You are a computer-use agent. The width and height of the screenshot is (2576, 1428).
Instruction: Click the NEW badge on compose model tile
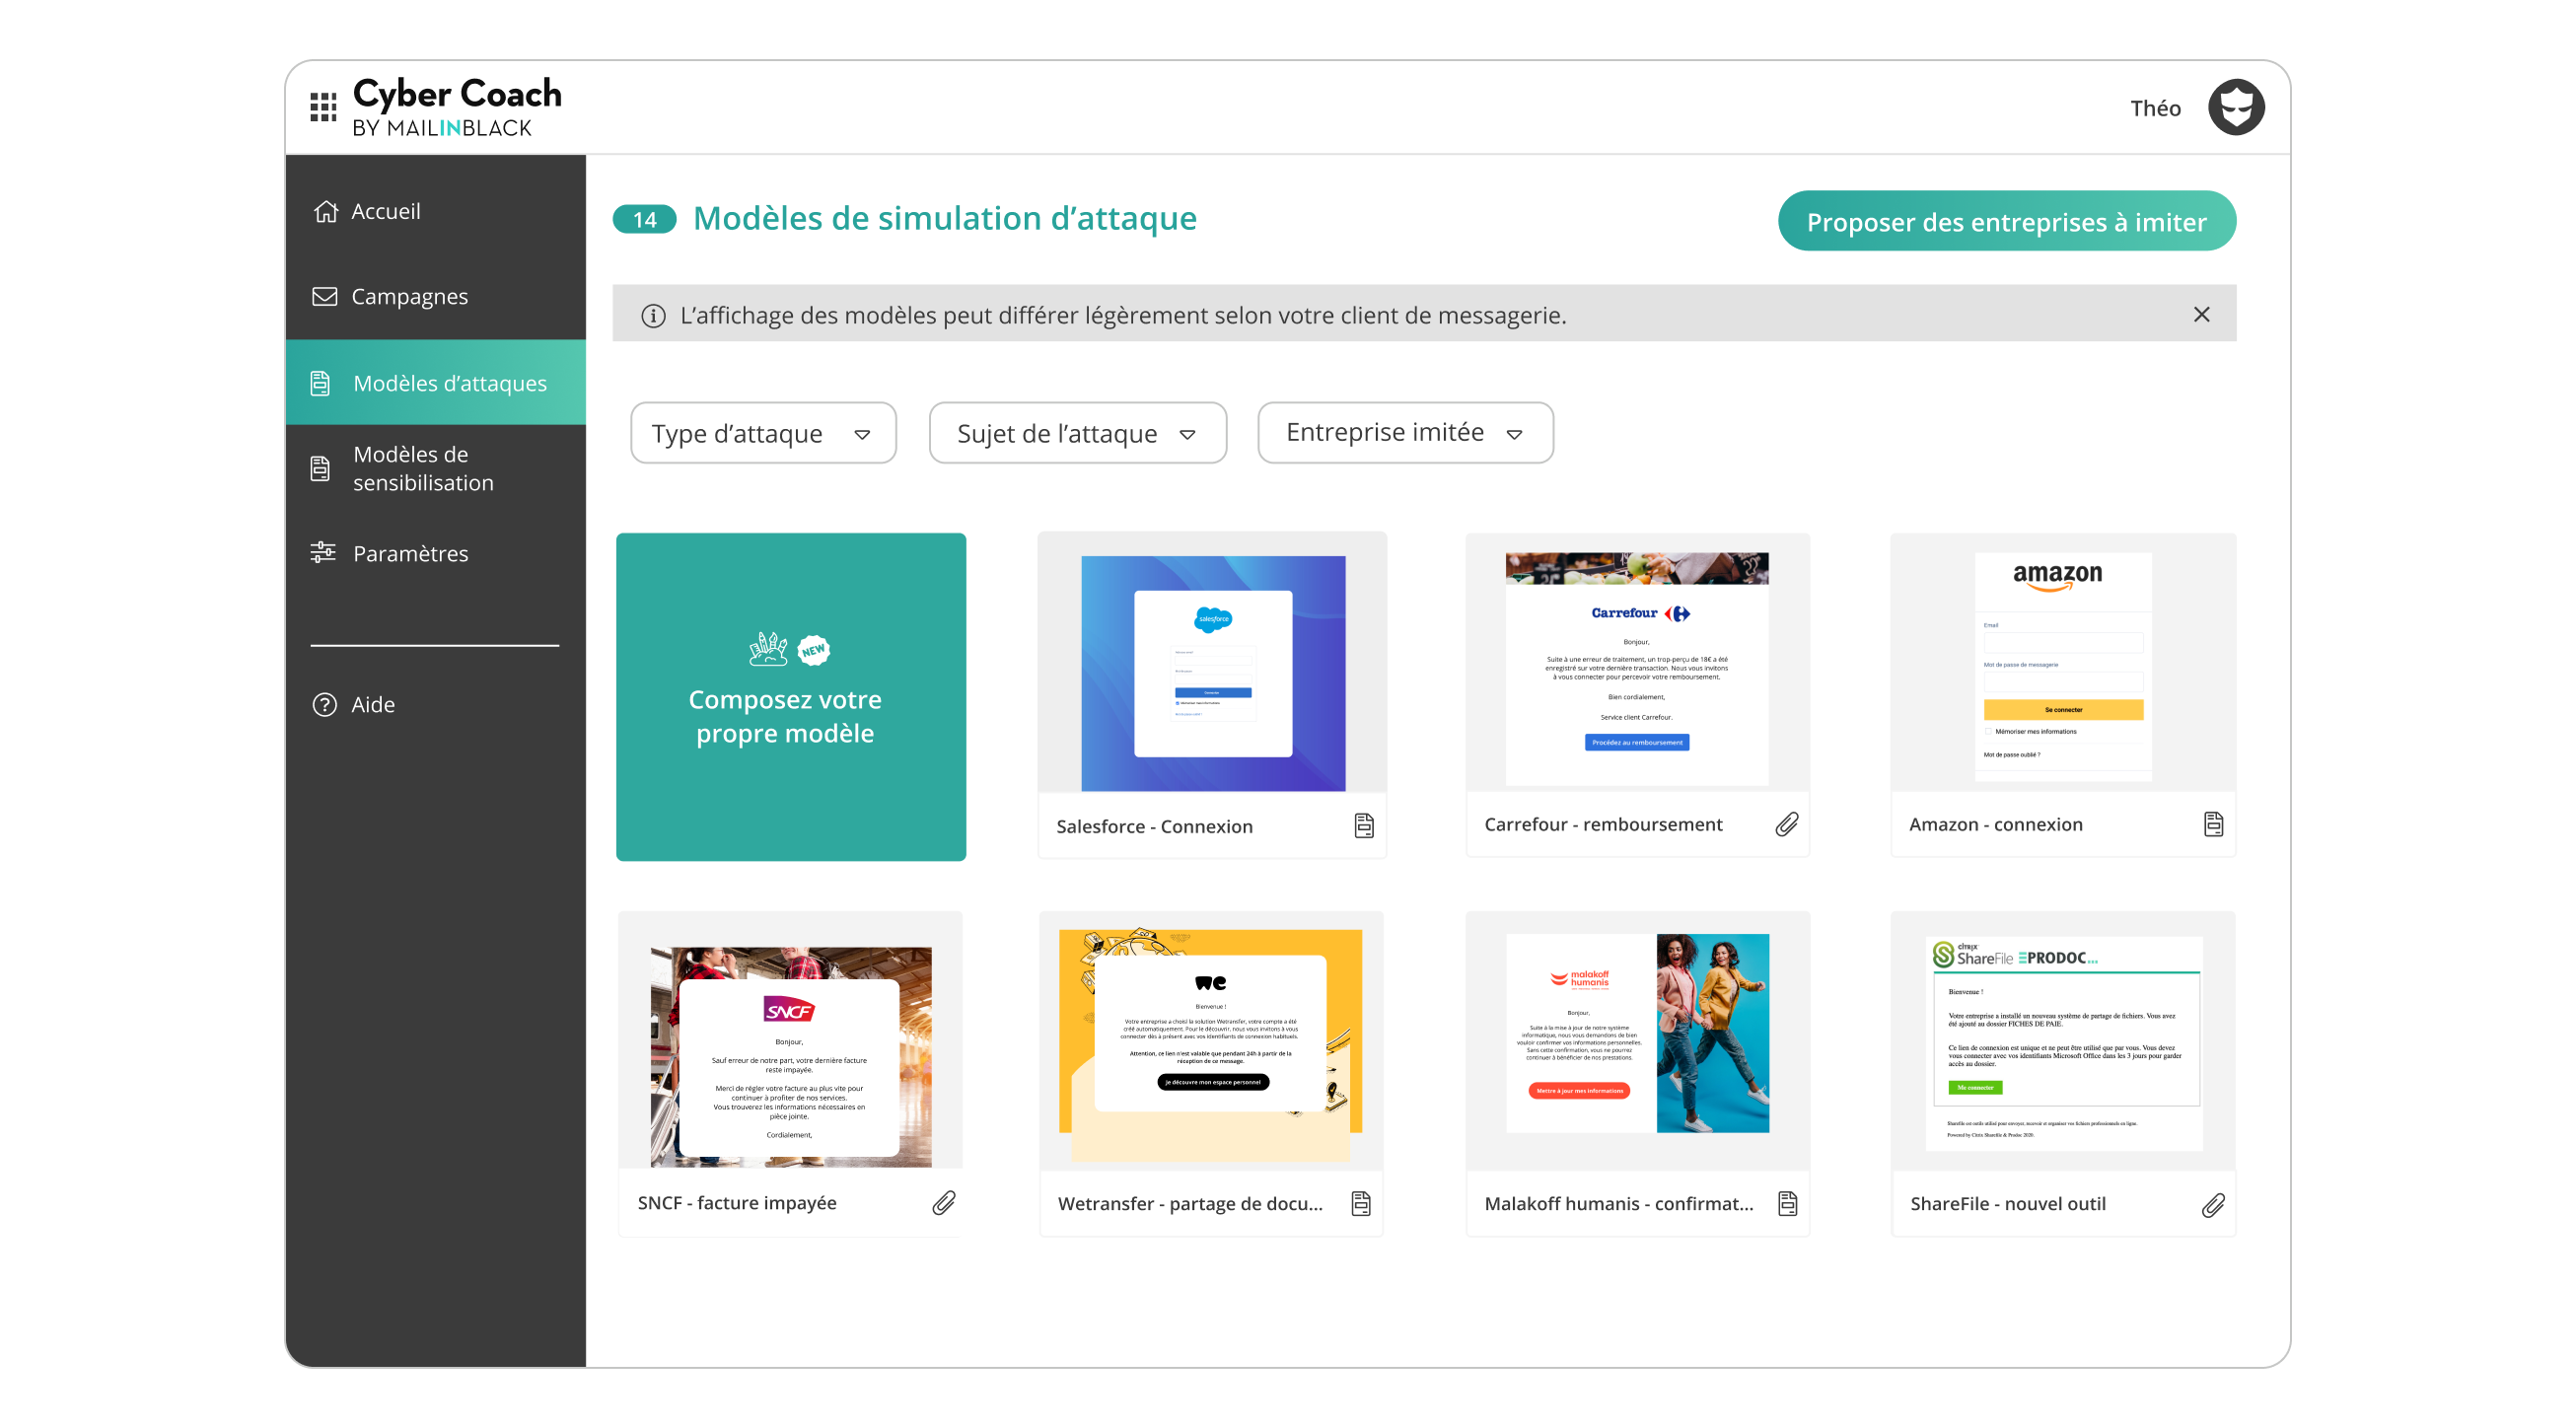tap(813, 650)
